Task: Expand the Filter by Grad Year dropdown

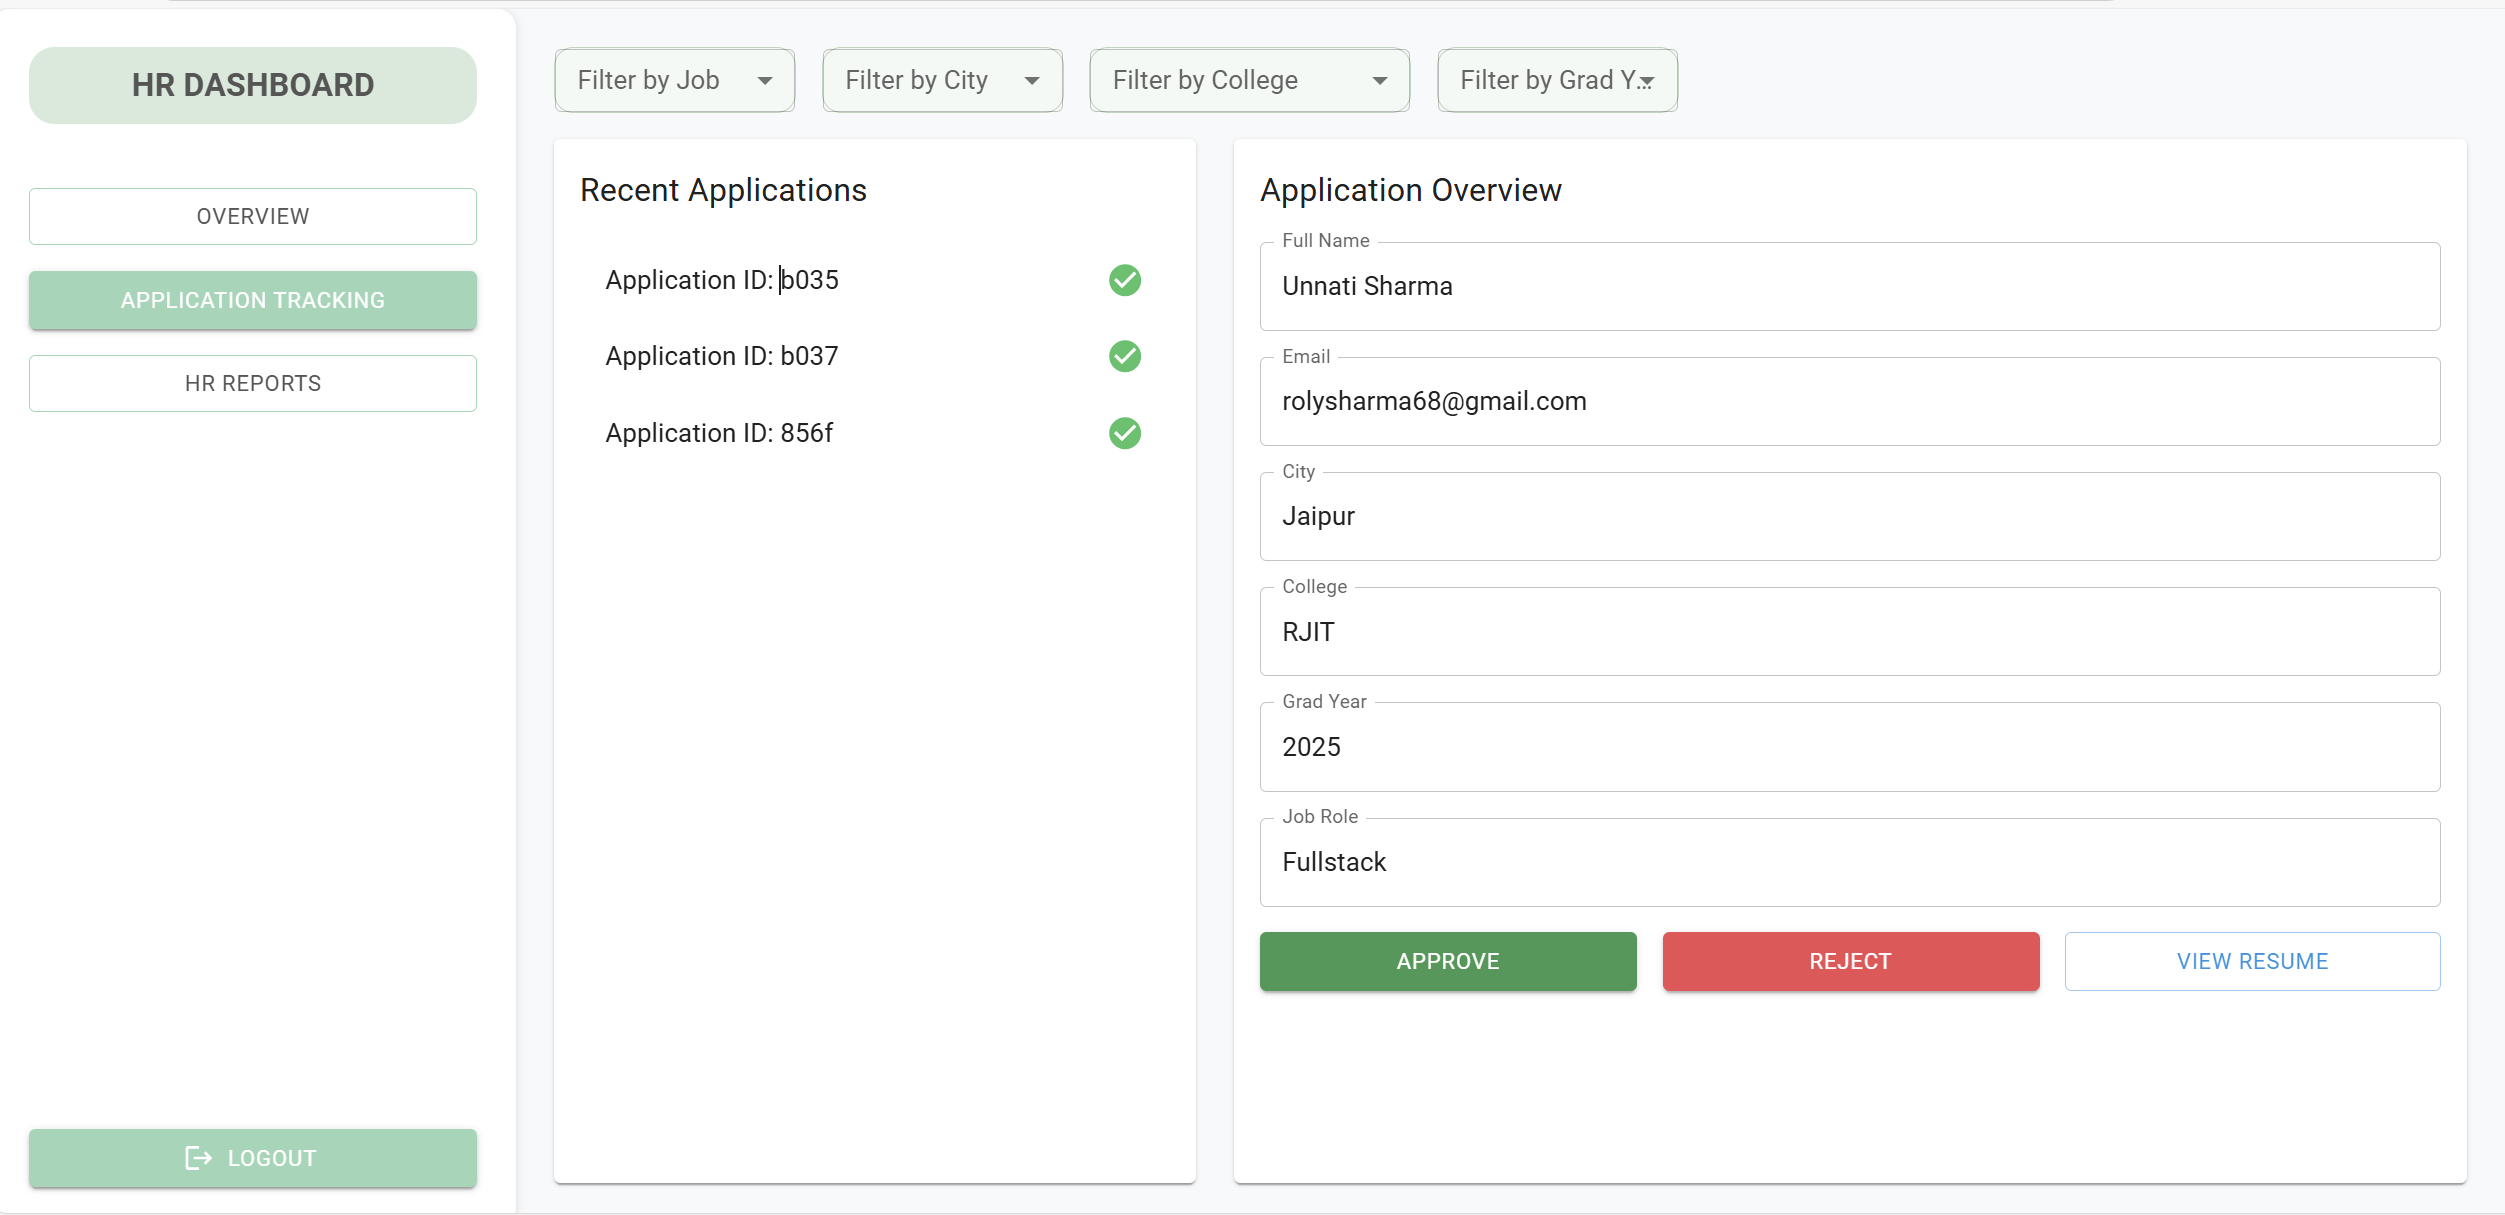Action: (x=1556, y=80)
